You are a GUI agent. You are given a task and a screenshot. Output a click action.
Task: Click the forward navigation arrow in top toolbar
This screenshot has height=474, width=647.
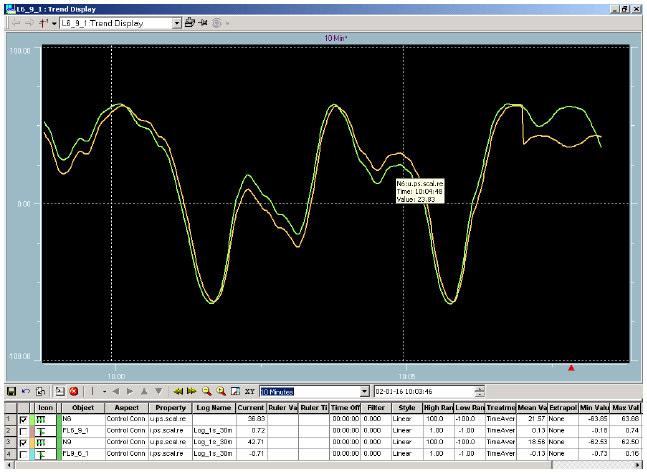pyautogui.click(x=29, y=23)
